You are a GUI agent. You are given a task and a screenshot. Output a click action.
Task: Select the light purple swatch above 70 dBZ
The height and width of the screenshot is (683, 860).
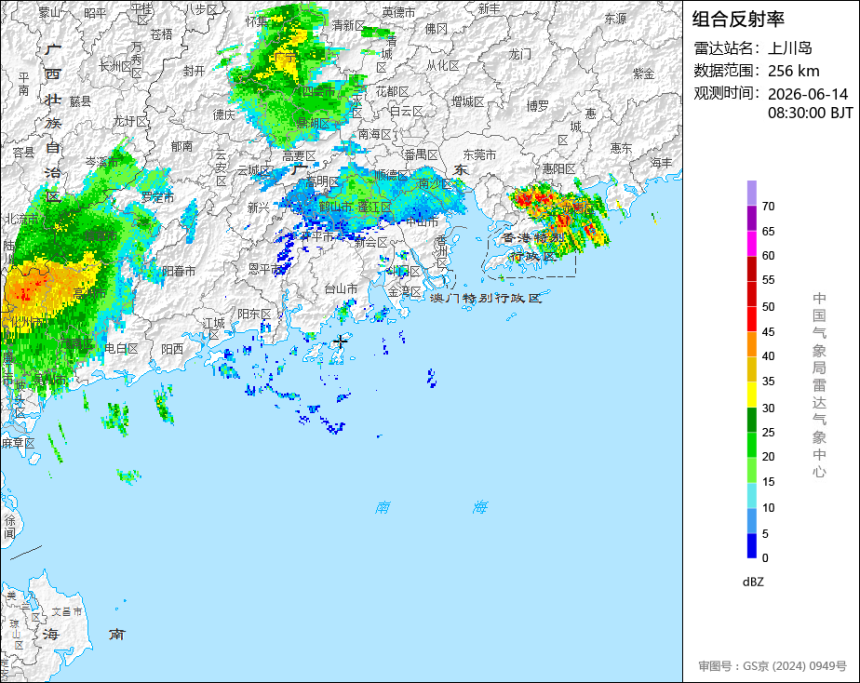pyautogui.click(x=751, y=193)
